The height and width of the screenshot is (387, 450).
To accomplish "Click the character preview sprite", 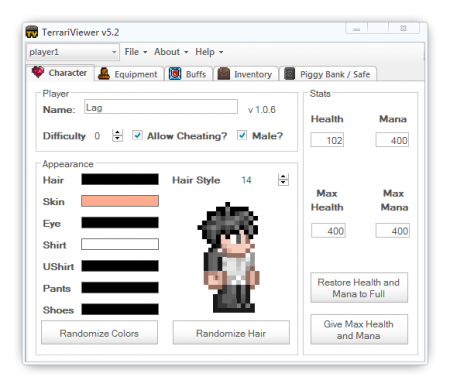I will pyautogui.click(x=229, y=257).
